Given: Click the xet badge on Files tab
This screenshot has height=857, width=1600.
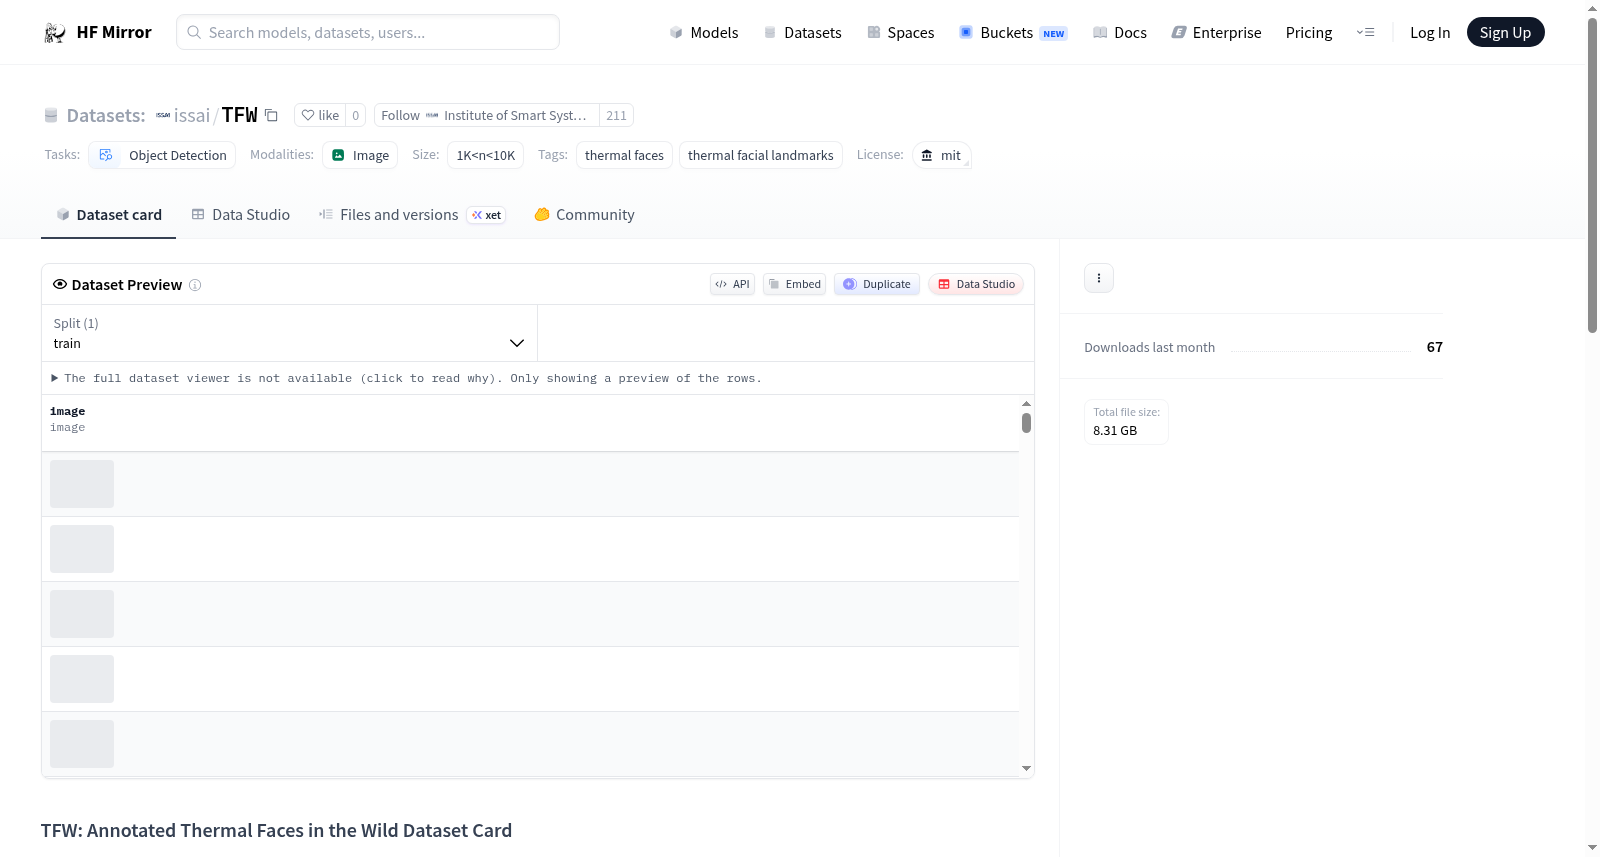Looking at the screenshot, I should point(486,215).
